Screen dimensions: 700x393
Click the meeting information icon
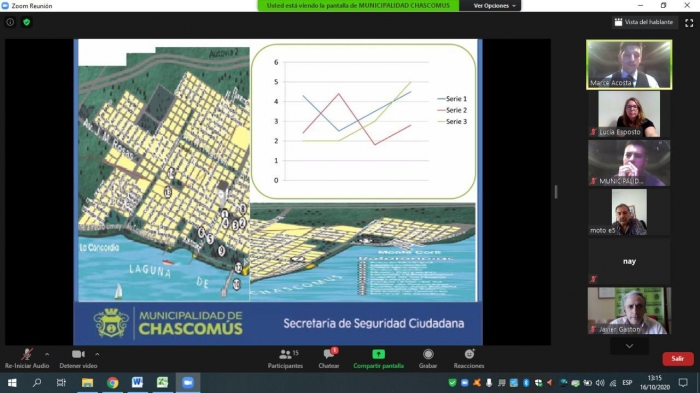coord(10,22)
